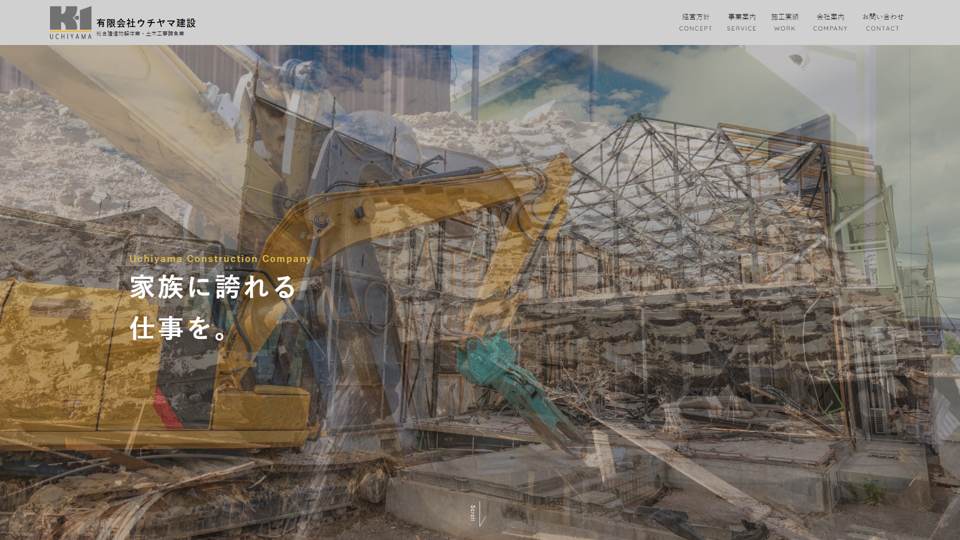Open the 会社案内 menu item

tap(830, 17)
